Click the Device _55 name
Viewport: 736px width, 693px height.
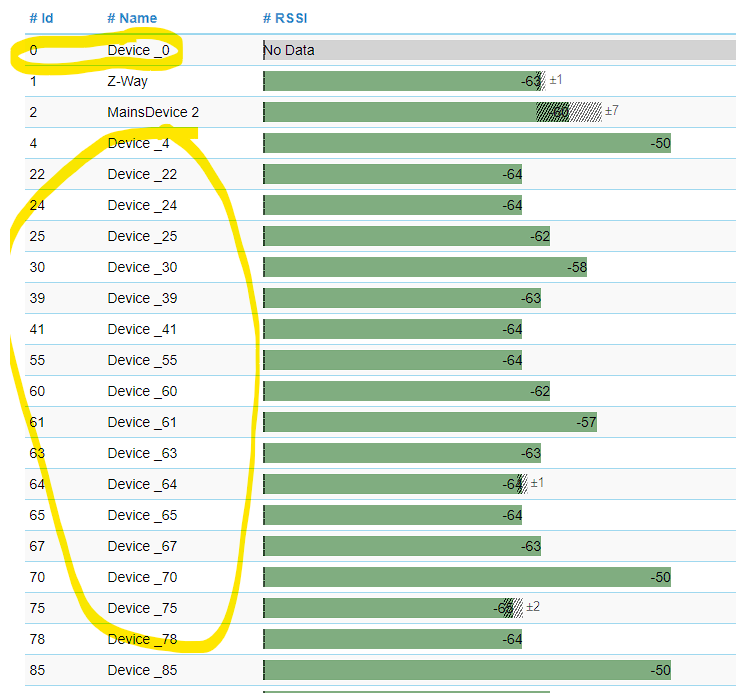click(142, 360)
